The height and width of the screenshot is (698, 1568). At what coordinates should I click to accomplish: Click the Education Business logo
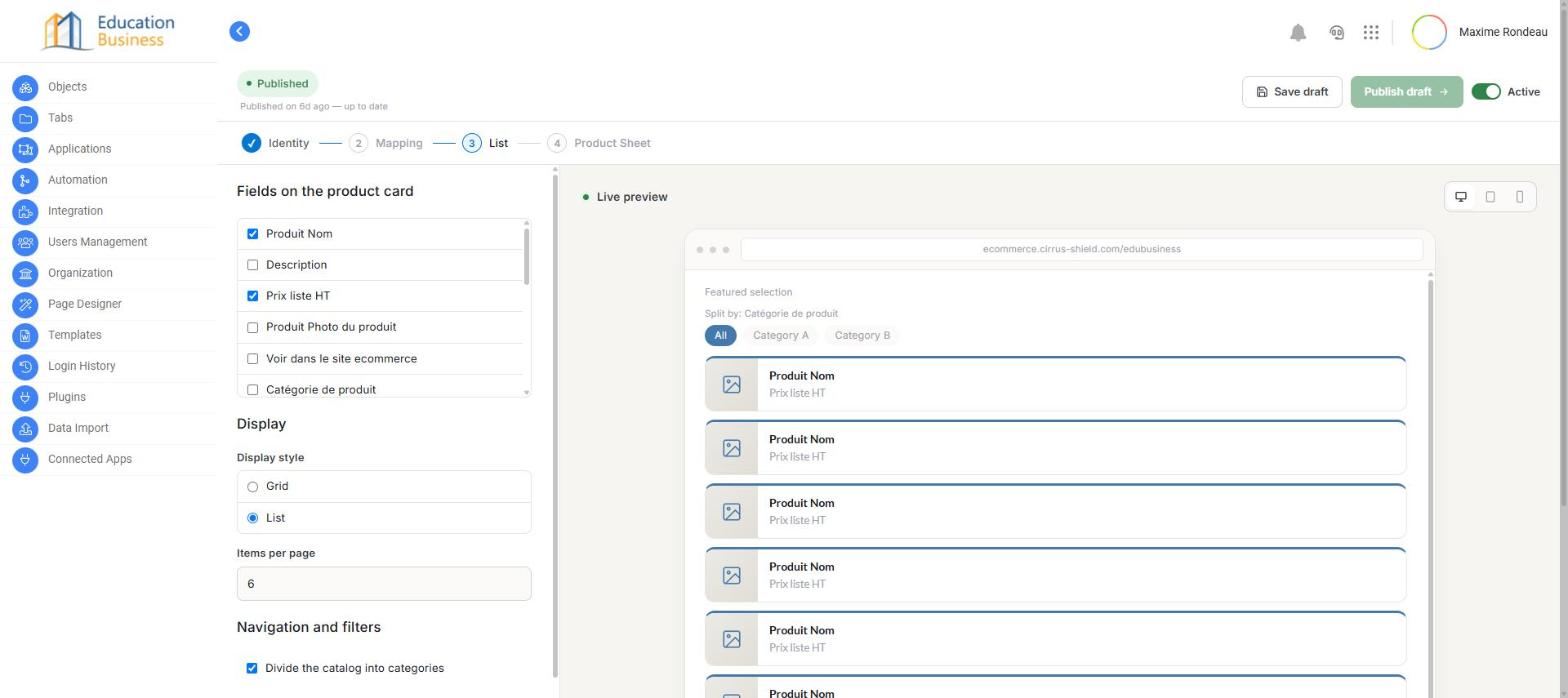click(x=108, y=31)
